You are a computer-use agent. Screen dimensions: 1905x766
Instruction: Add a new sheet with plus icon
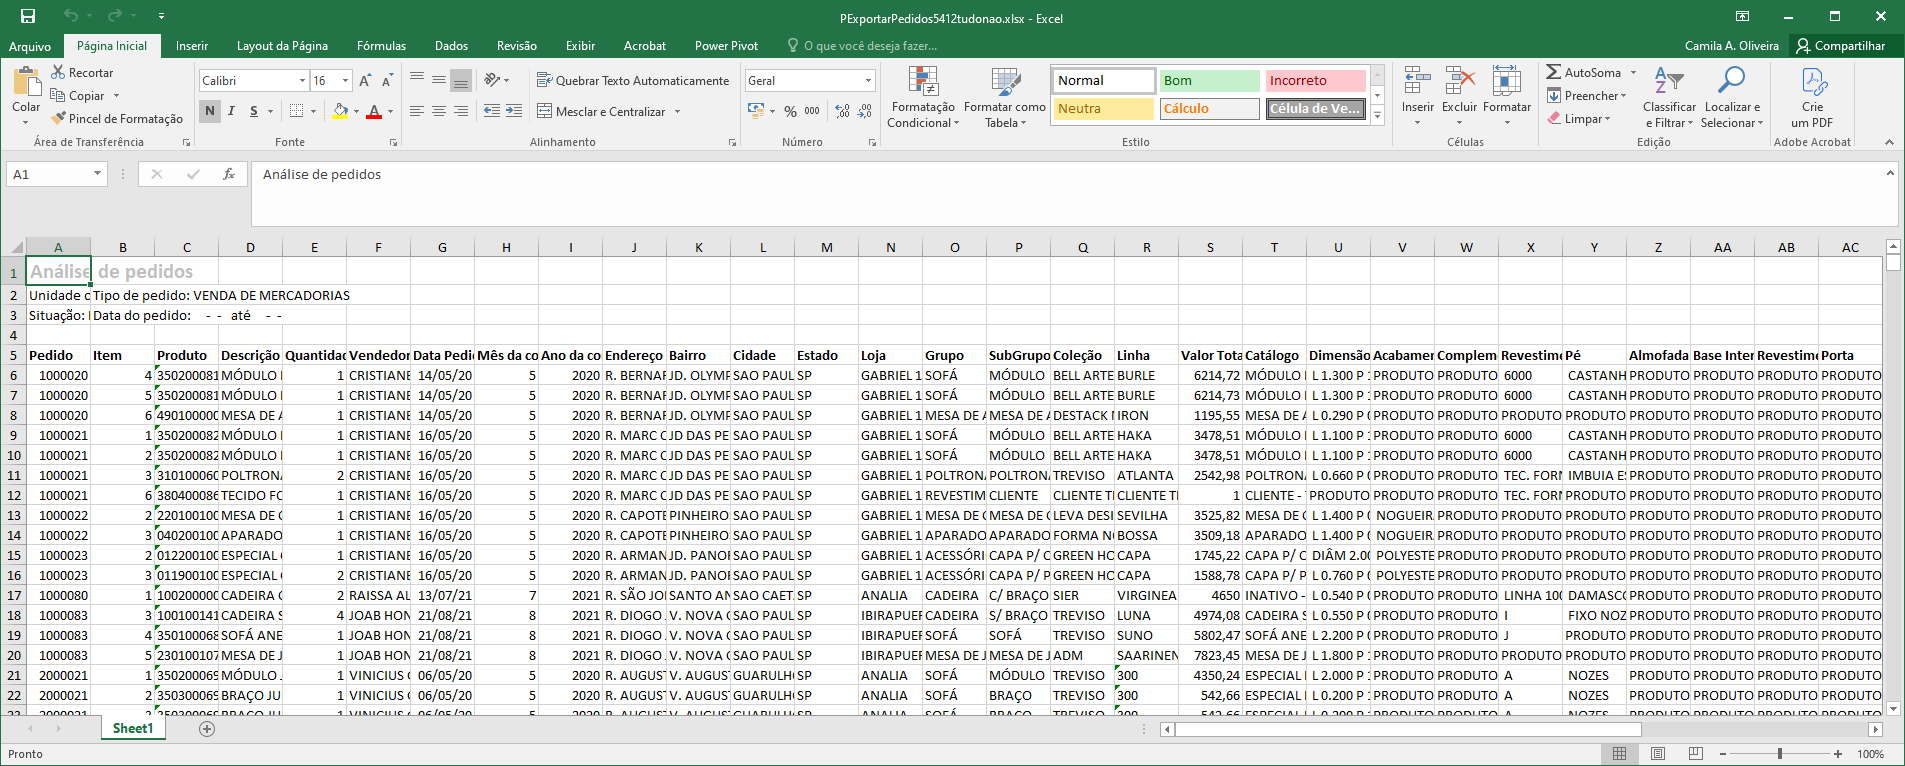(207, 729)
